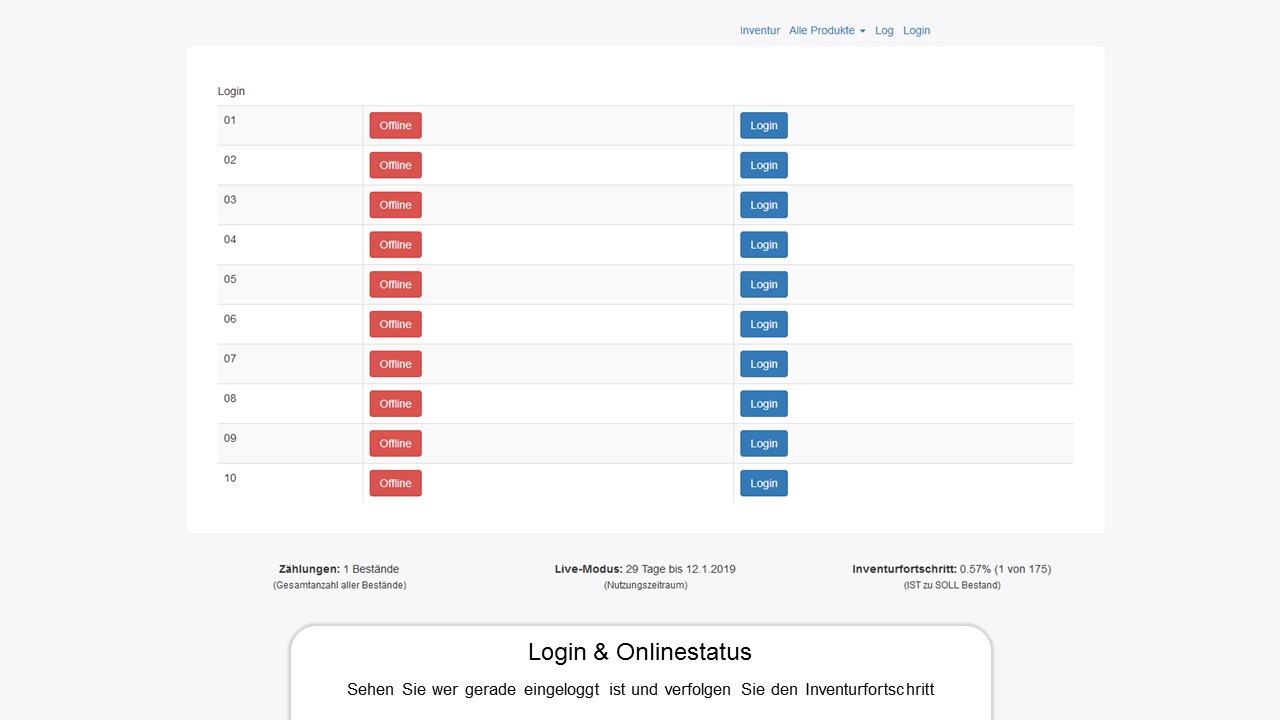1280x720 pixels.
Task: Open the Inventur navigation link
Action: click(x=759, y=31)
